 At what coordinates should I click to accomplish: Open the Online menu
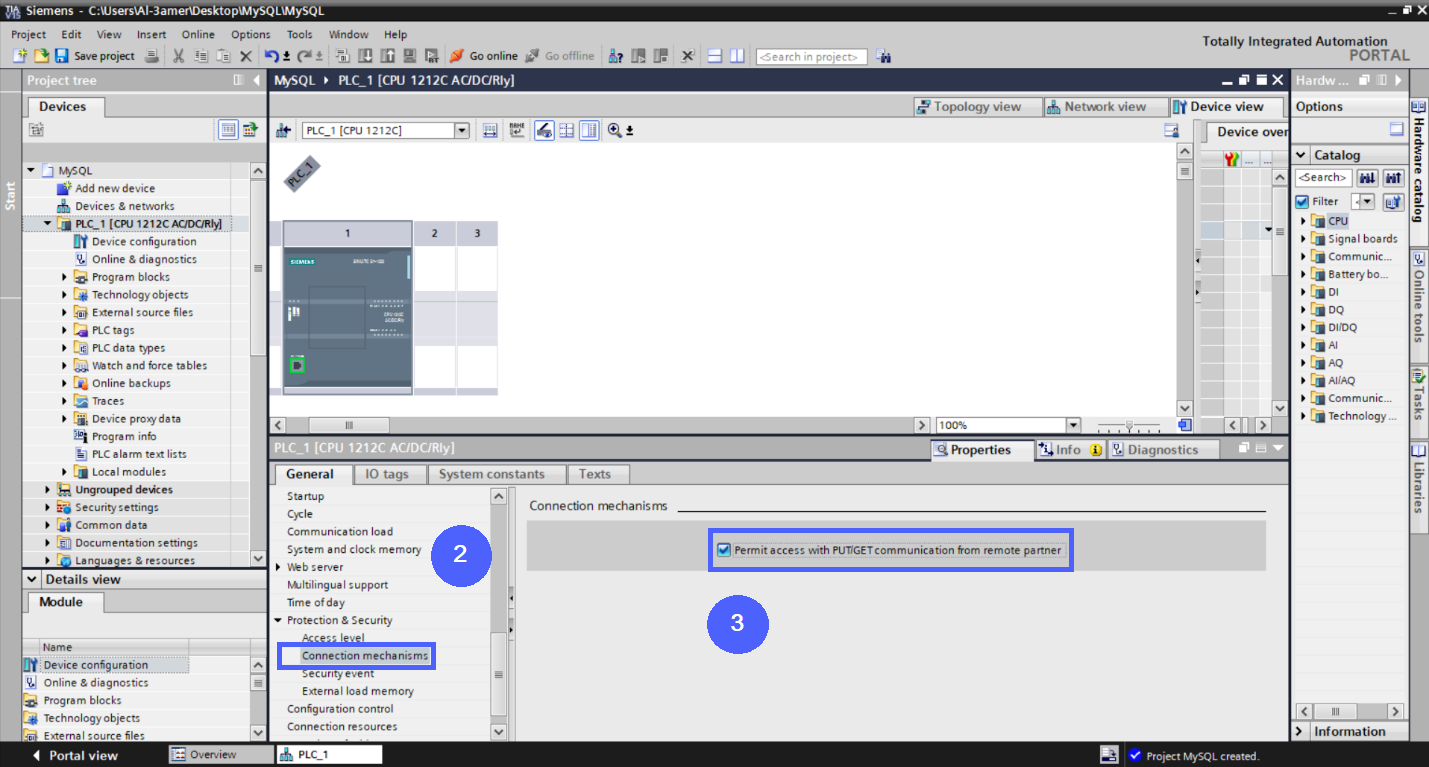(198, 34)
